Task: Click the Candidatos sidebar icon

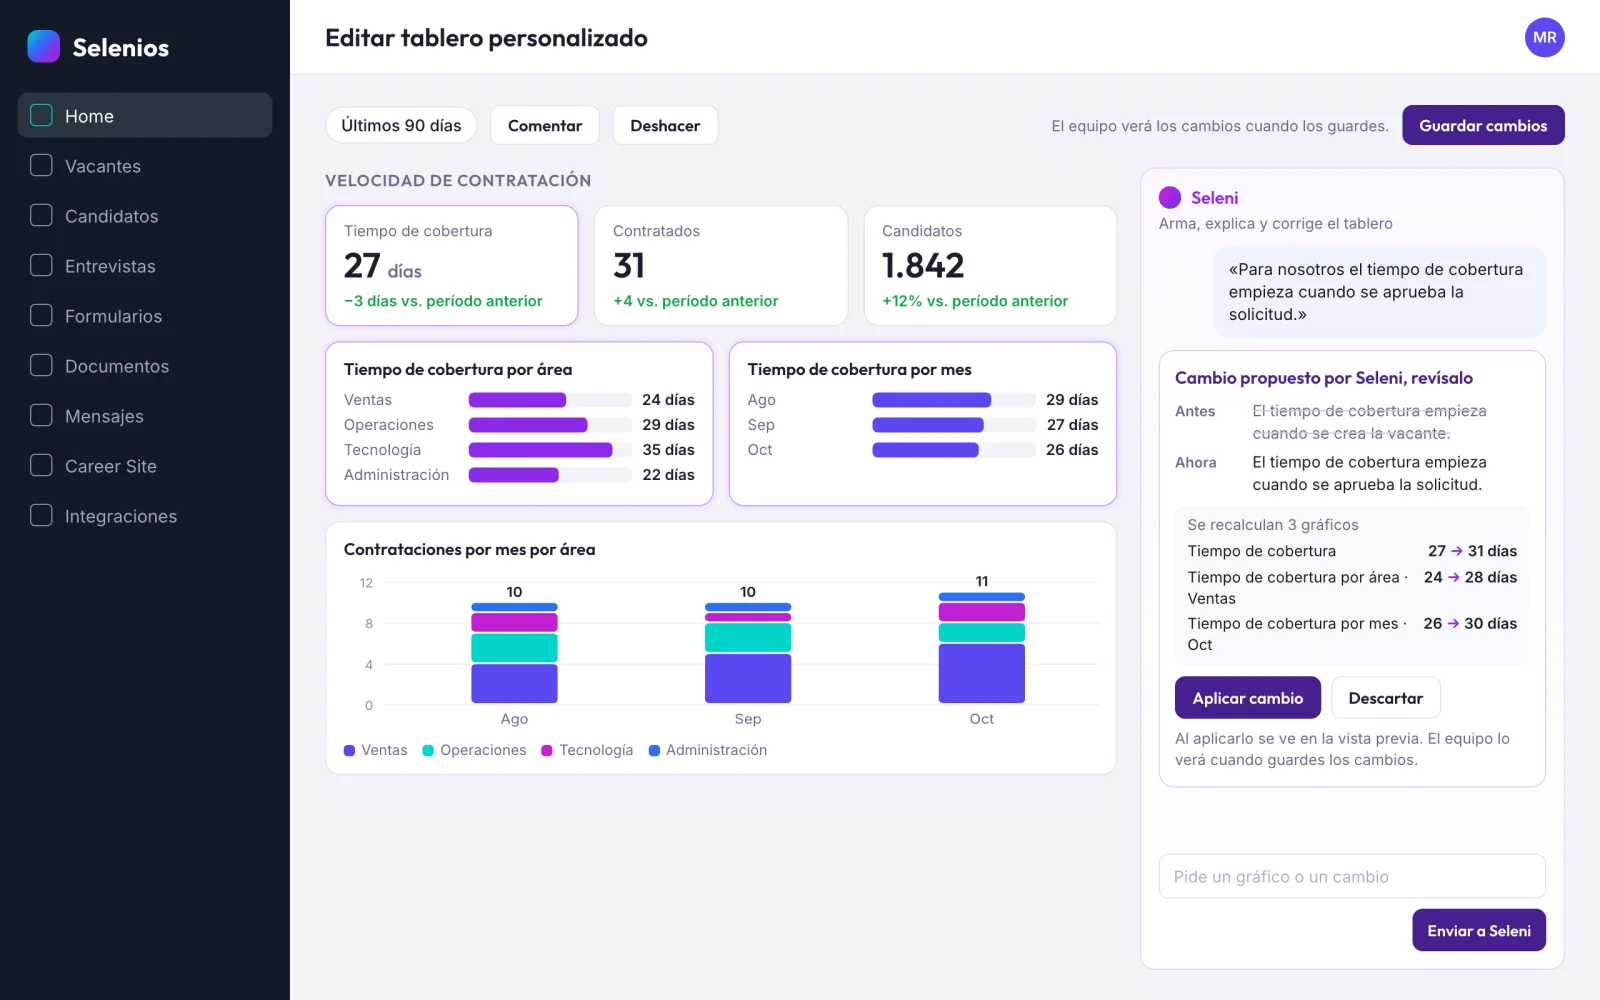Action: click(x=41, y=216)
